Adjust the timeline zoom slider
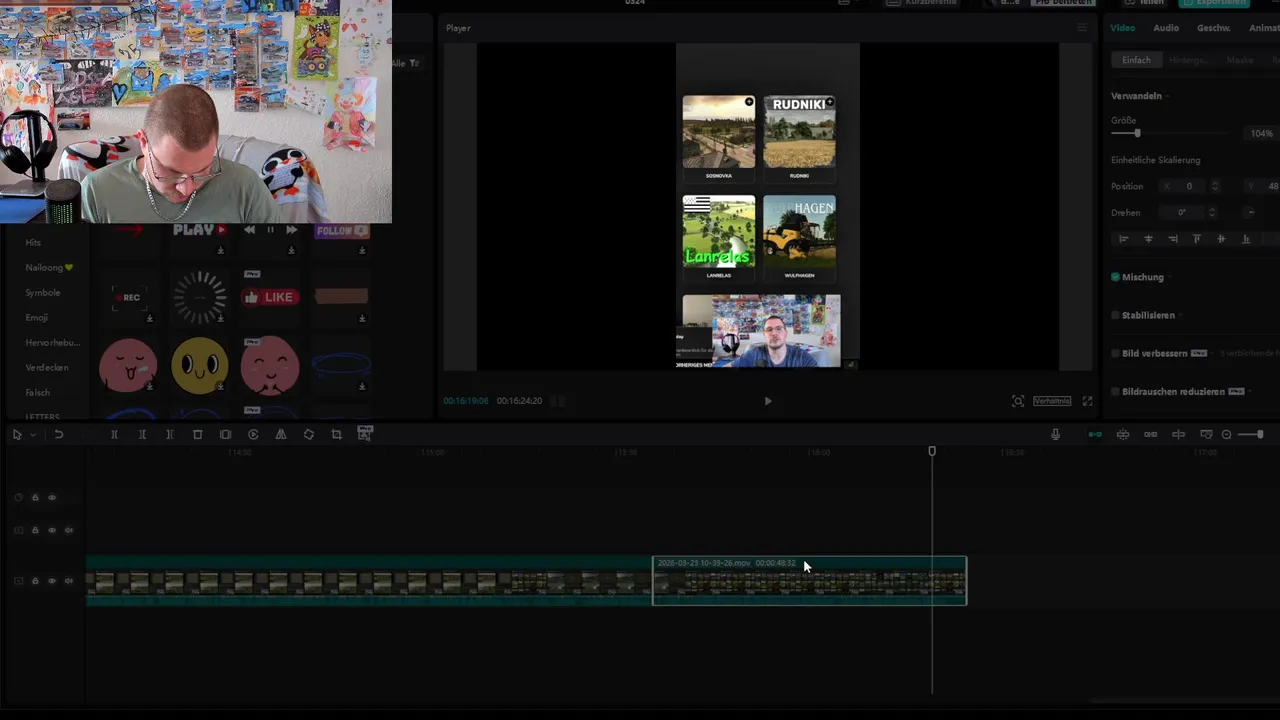 pyautogui.click(x=1251, y=434)
